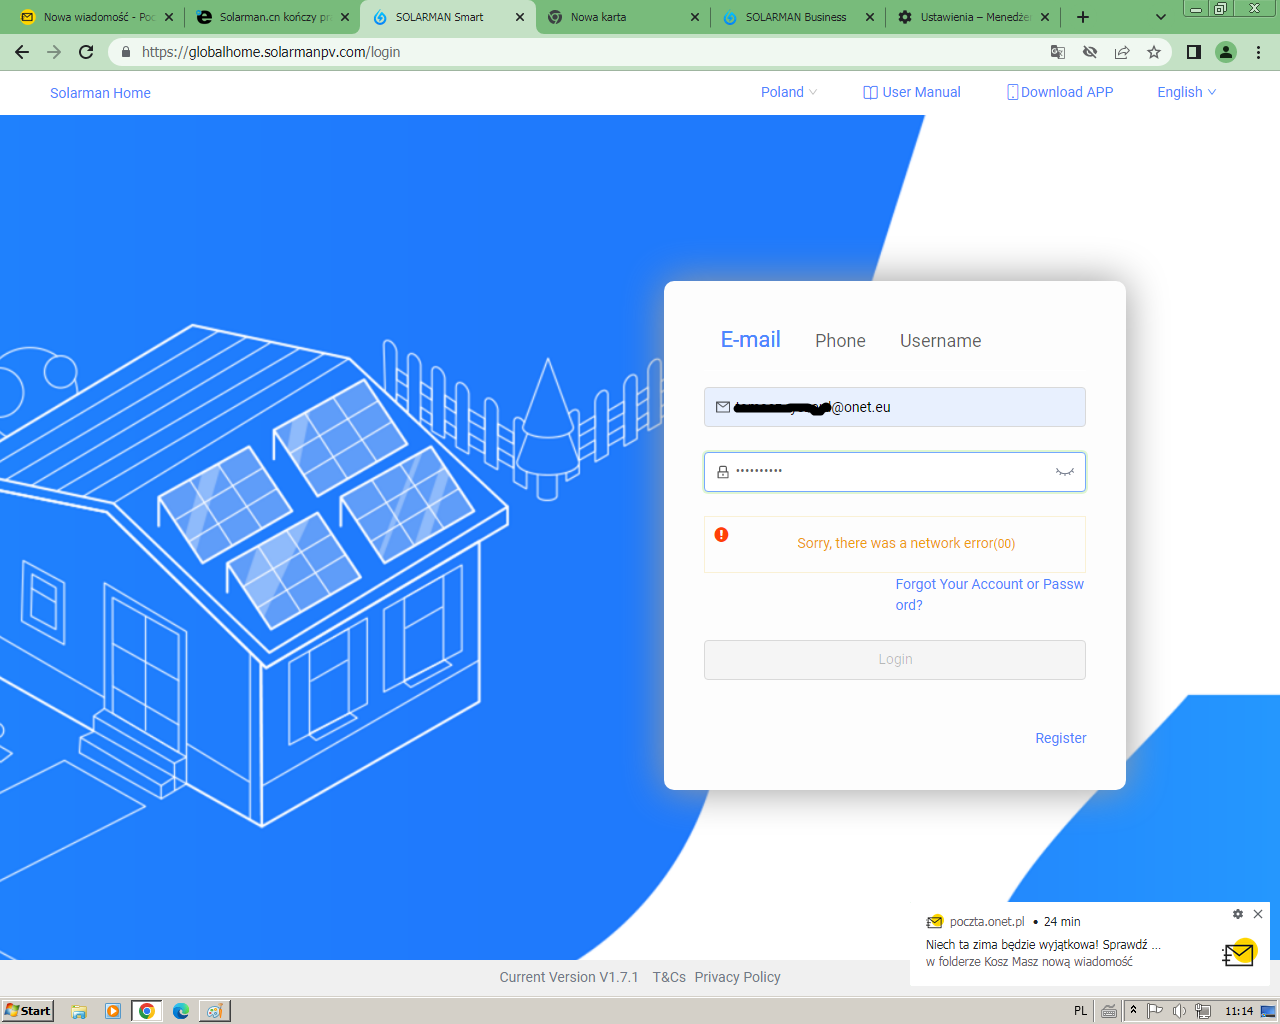Switch to the Nowa karta tab
Screen dimensions: 1280x1024
pos(624,17)
